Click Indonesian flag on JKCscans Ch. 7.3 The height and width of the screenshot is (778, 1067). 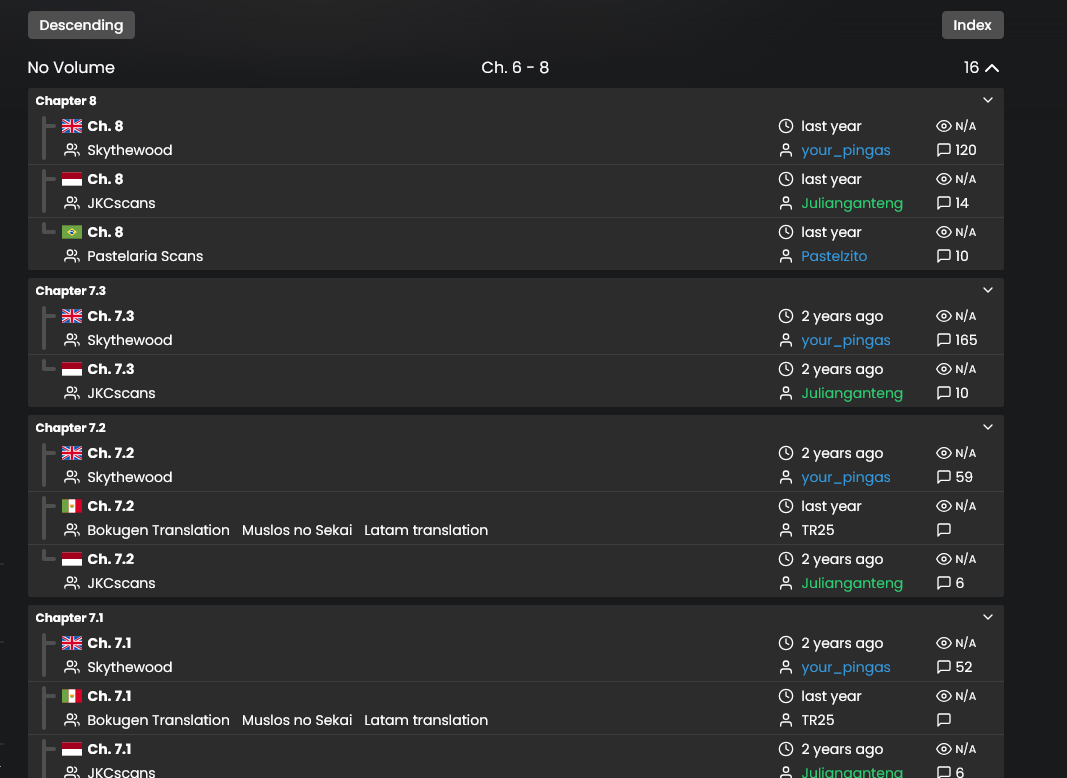(x=71, y=369)
